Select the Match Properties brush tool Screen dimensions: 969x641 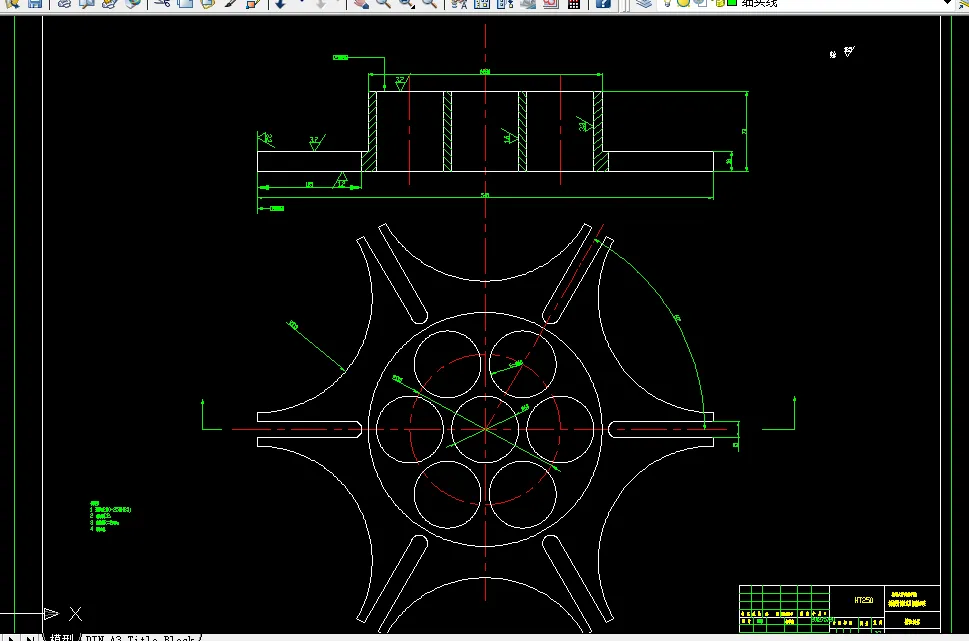click(231, 3)
